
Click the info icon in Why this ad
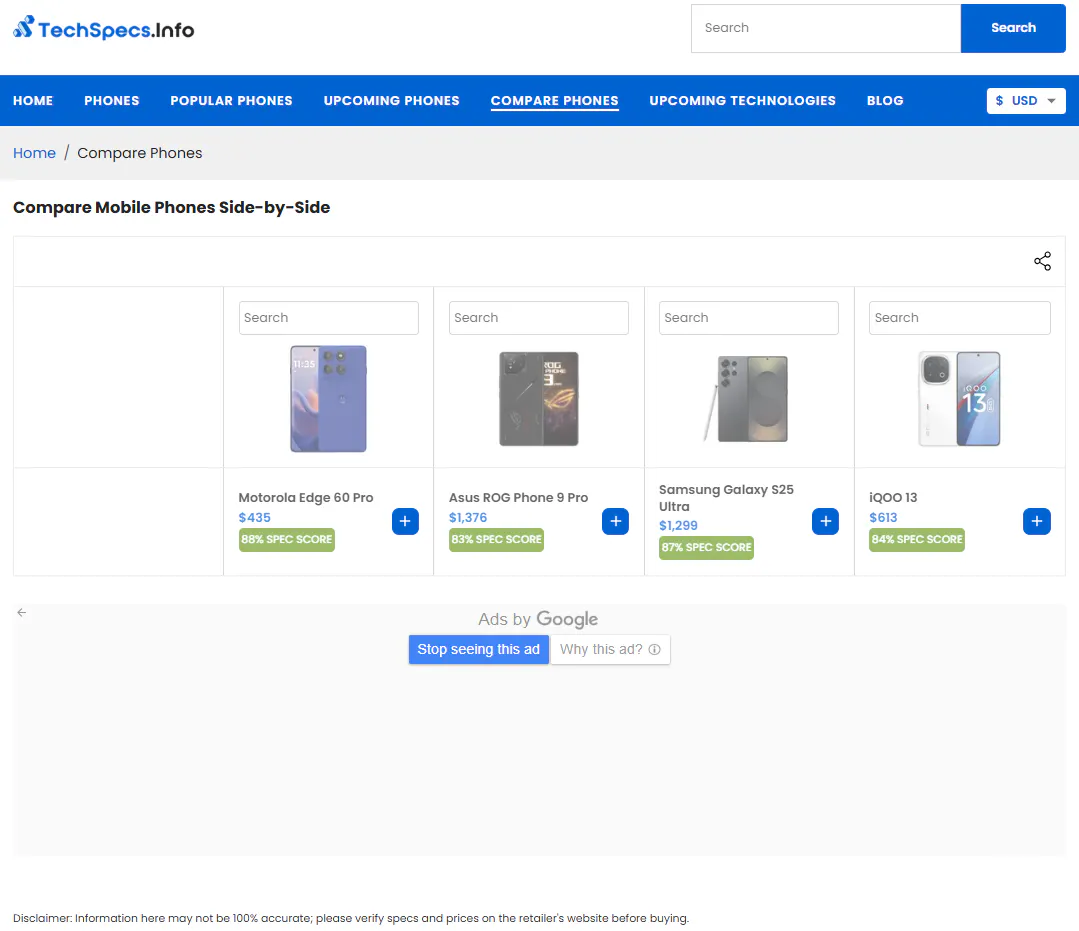click(654, 650)
